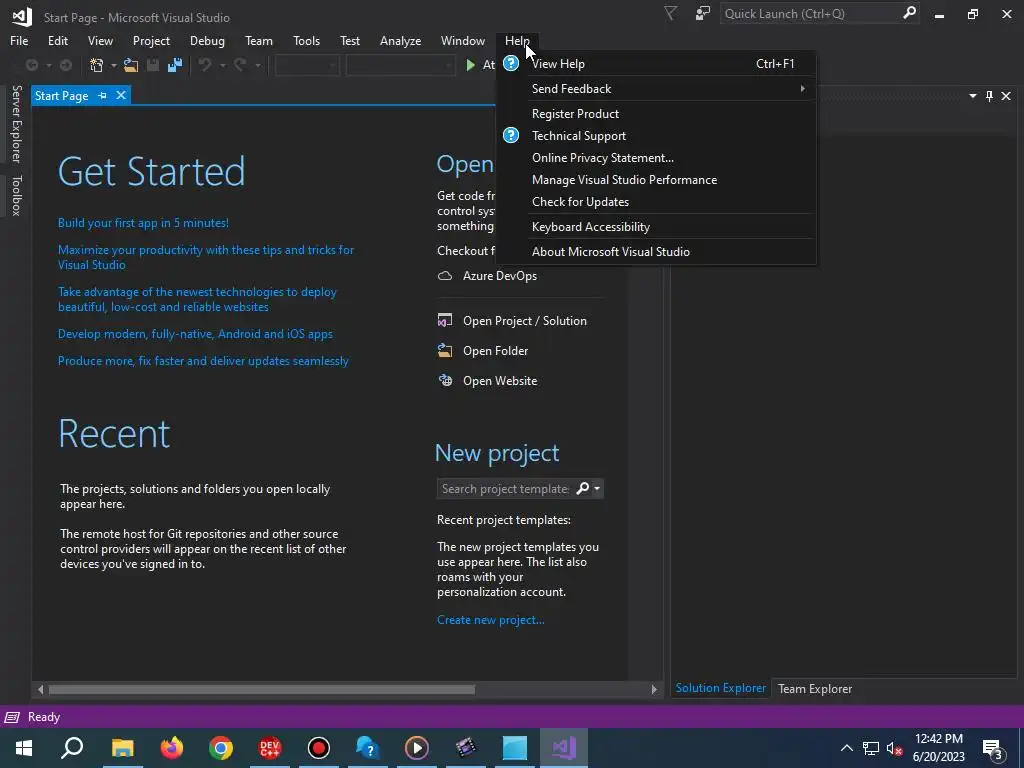1024x768 pixels.
Task: Open About Microsoft Visual Studio
Action: [656, 251]
